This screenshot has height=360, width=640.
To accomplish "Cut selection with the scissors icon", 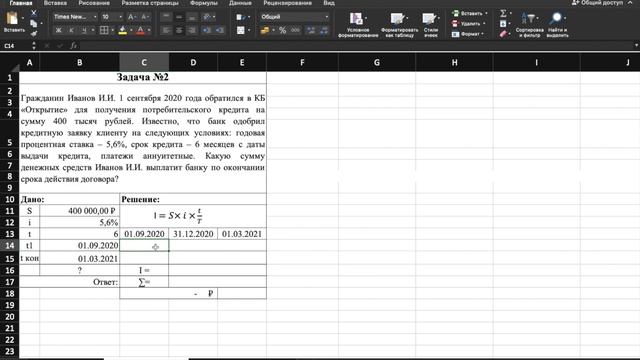I will coord(34,13).
